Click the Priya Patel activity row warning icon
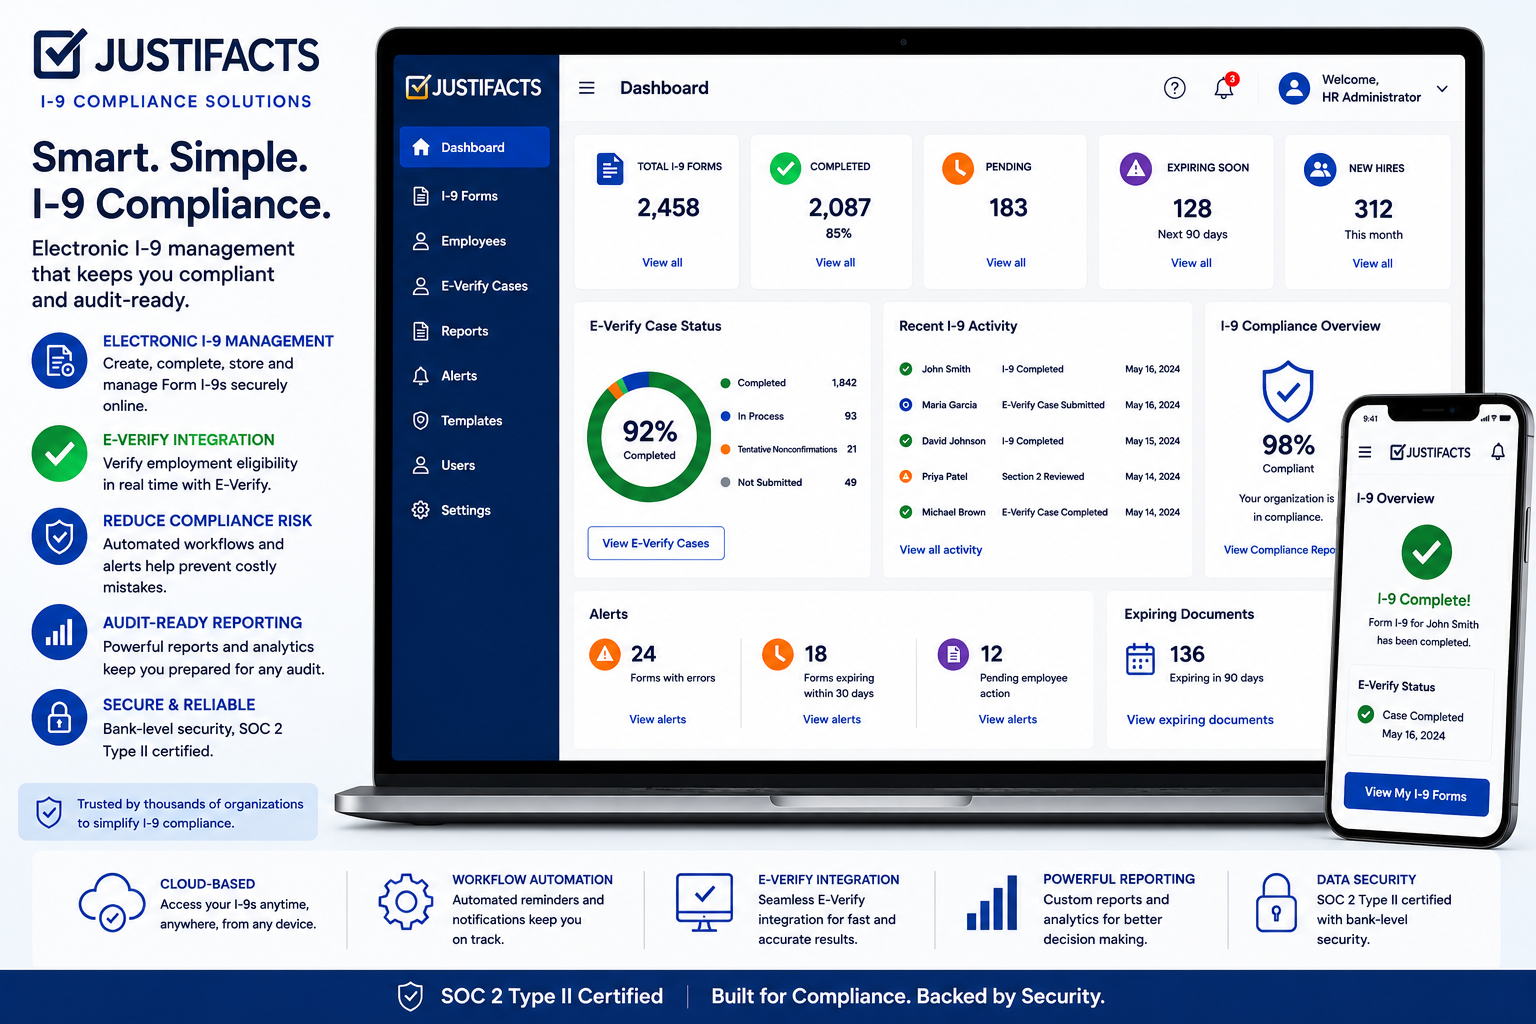 tap(905, 477)
